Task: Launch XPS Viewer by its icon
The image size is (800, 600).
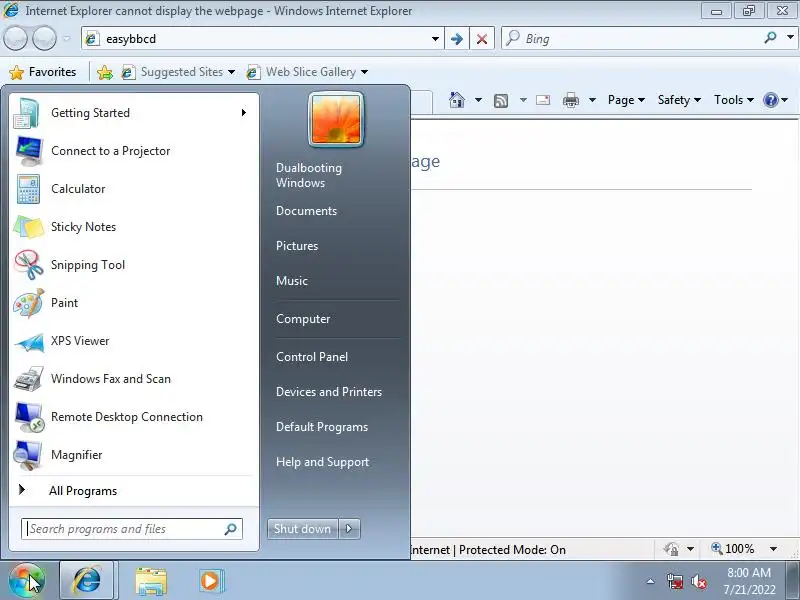Action: coord(29,341)
